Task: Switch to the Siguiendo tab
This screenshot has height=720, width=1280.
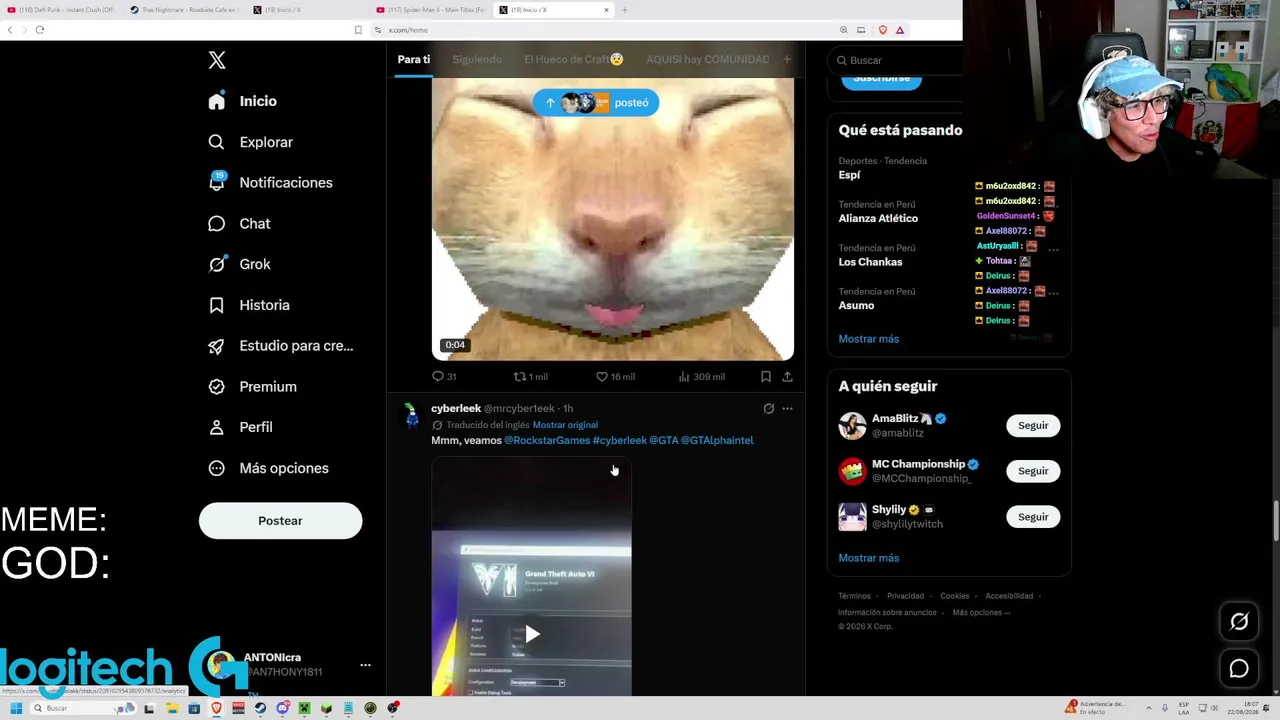Action: 477,59
